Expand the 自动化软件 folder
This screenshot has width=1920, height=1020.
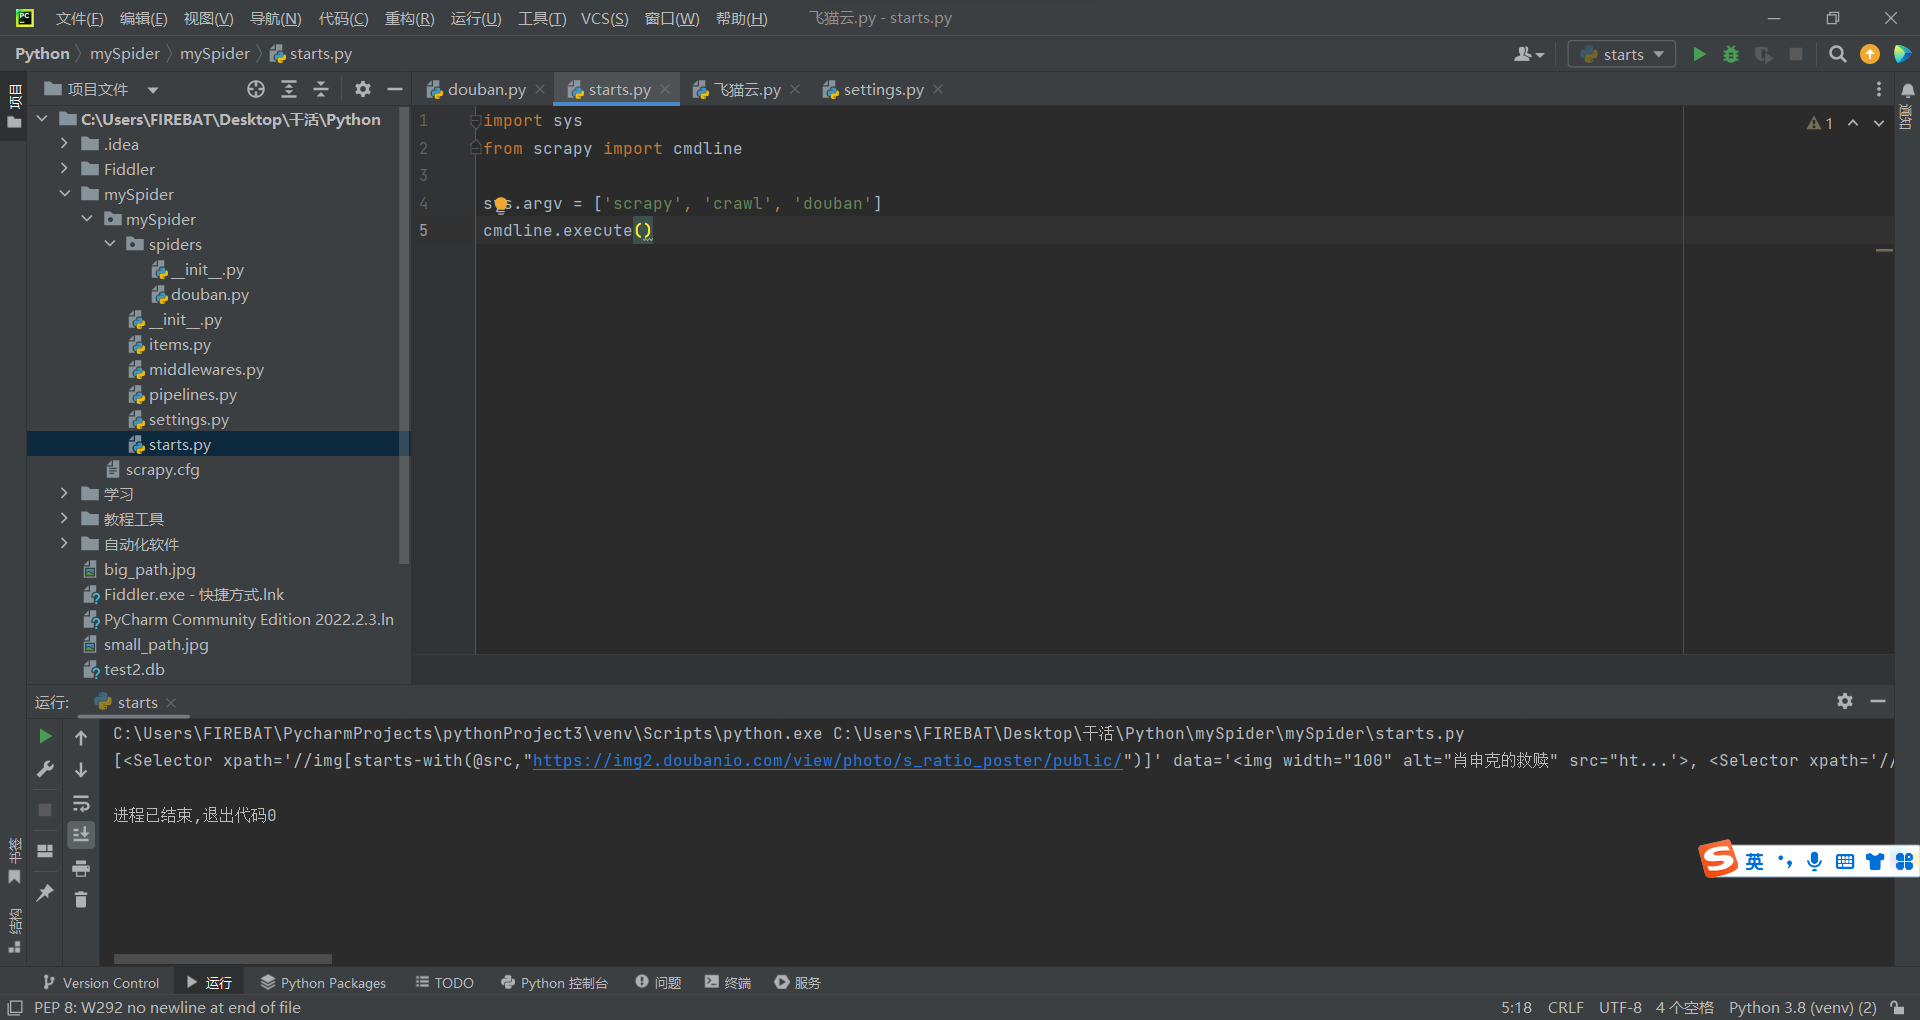64,544
